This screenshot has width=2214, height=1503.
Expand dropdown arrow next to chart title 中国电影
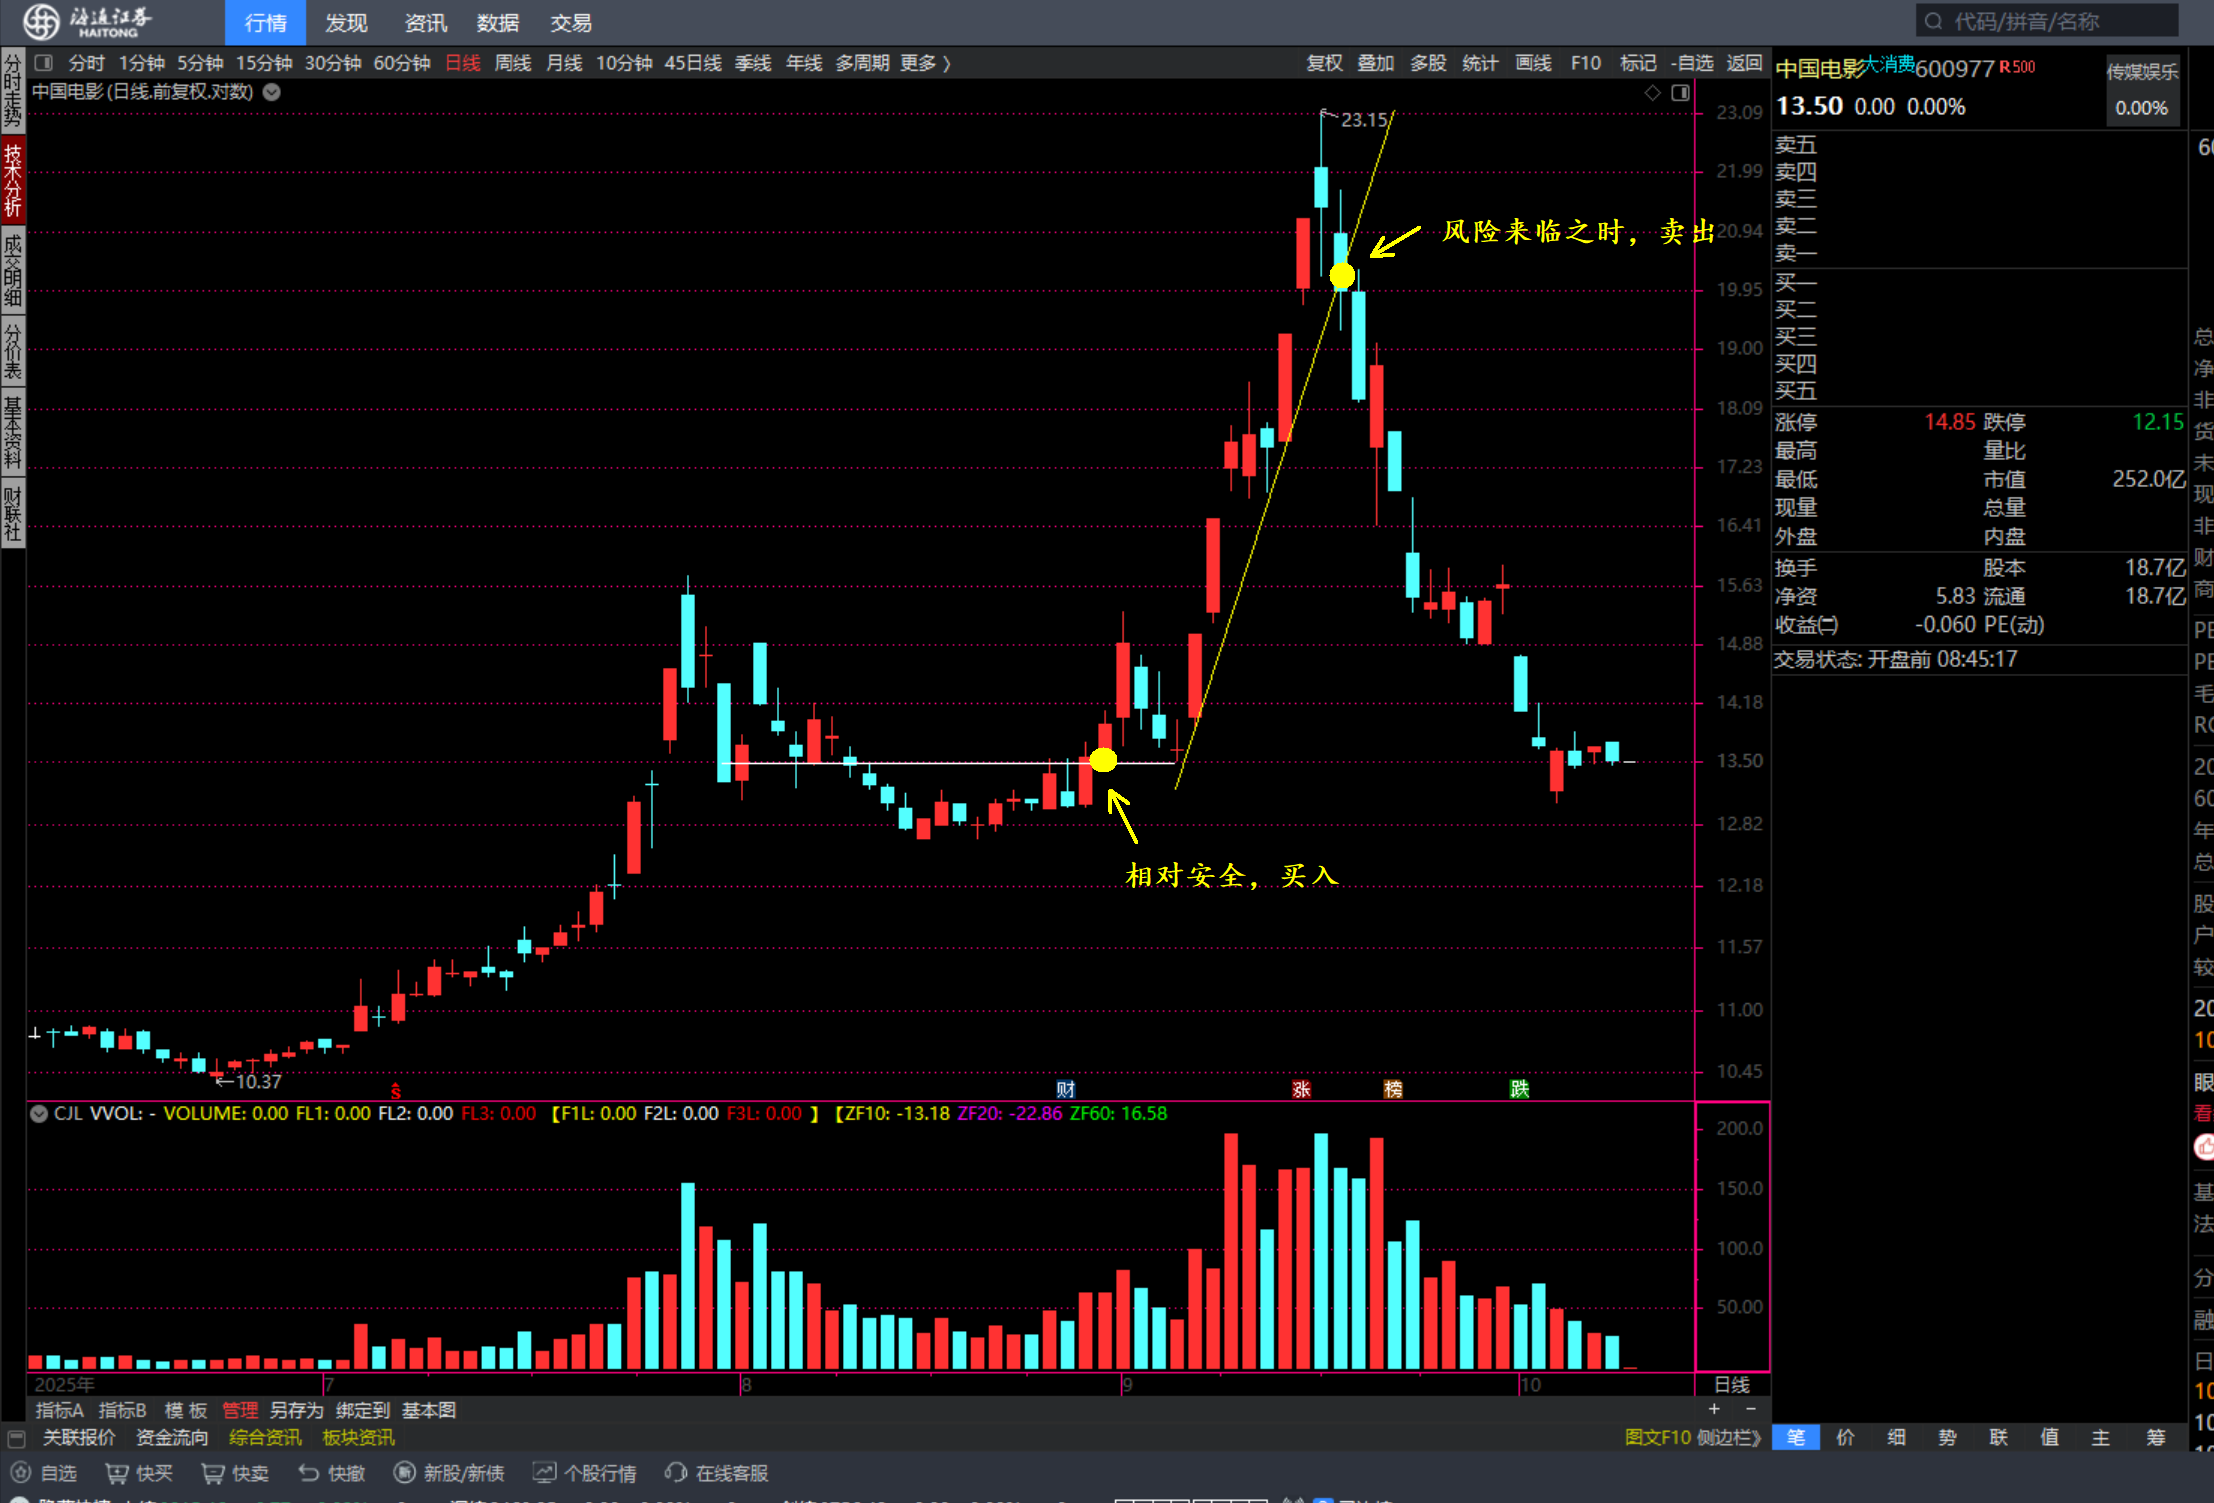[x=272, y=92]
